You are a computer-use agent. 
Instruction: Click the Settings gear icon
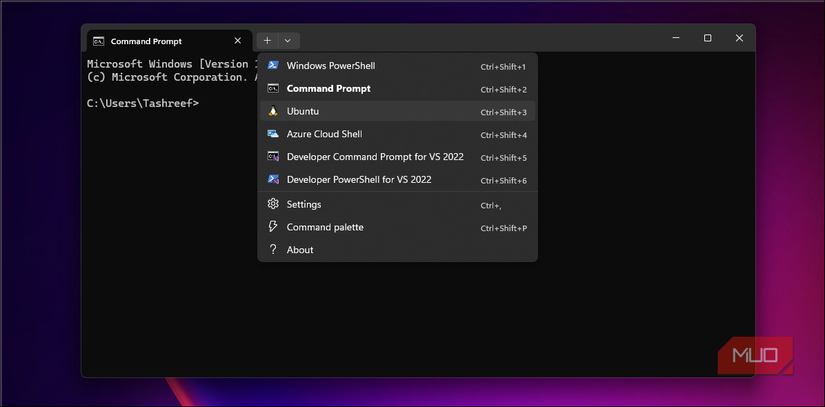pyautogui.click(x=272, y=204)
